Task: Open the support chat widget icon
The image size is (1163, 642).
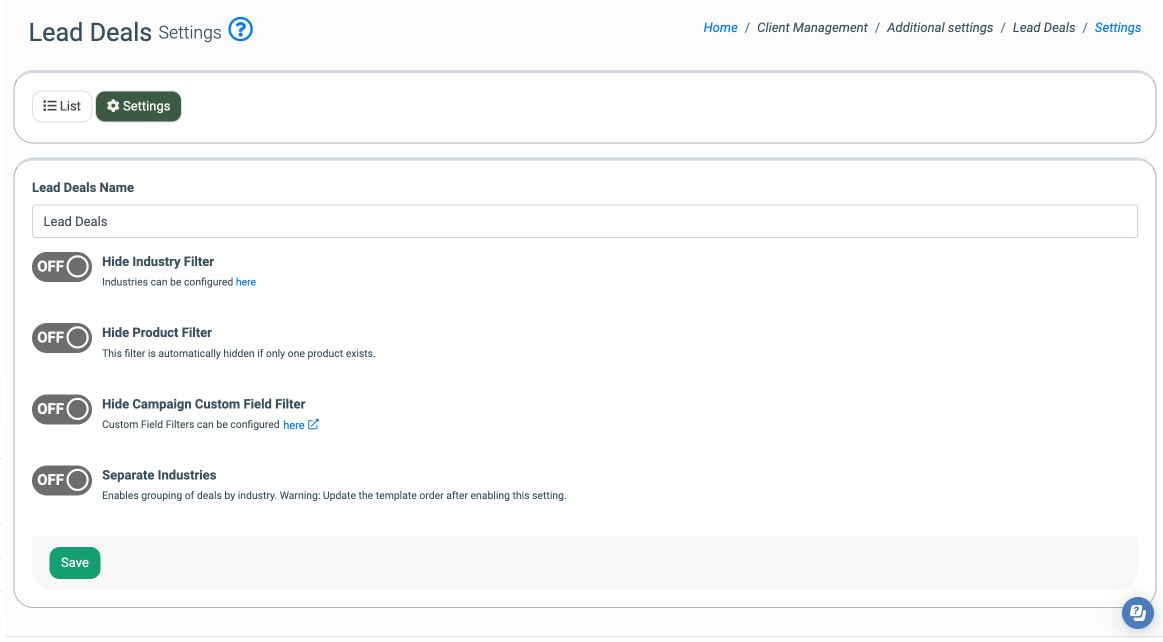Action: tap(1137, 613)
